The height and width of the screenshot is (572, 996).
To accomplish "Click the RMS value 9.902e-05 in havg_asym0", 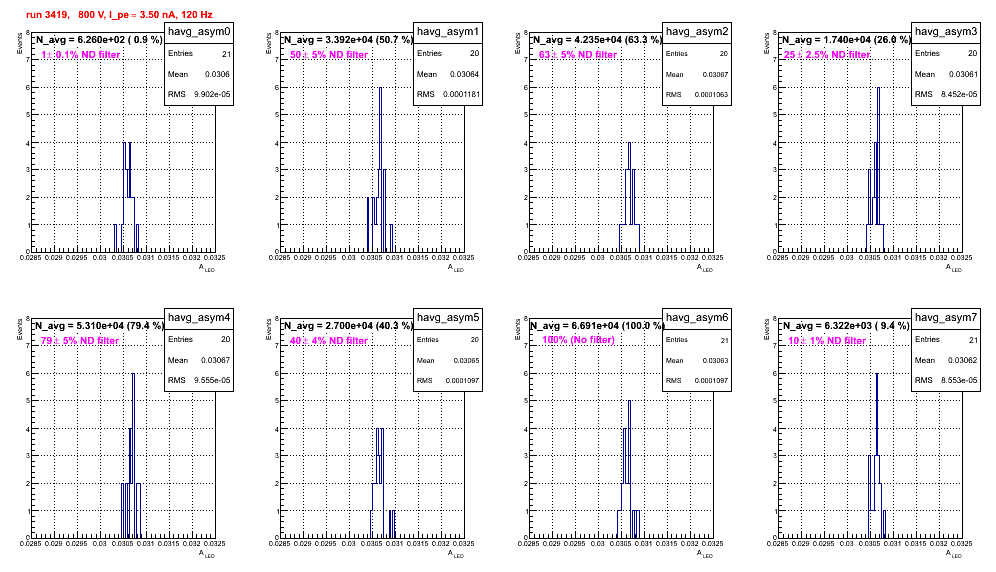I will [x=213, y=94].
